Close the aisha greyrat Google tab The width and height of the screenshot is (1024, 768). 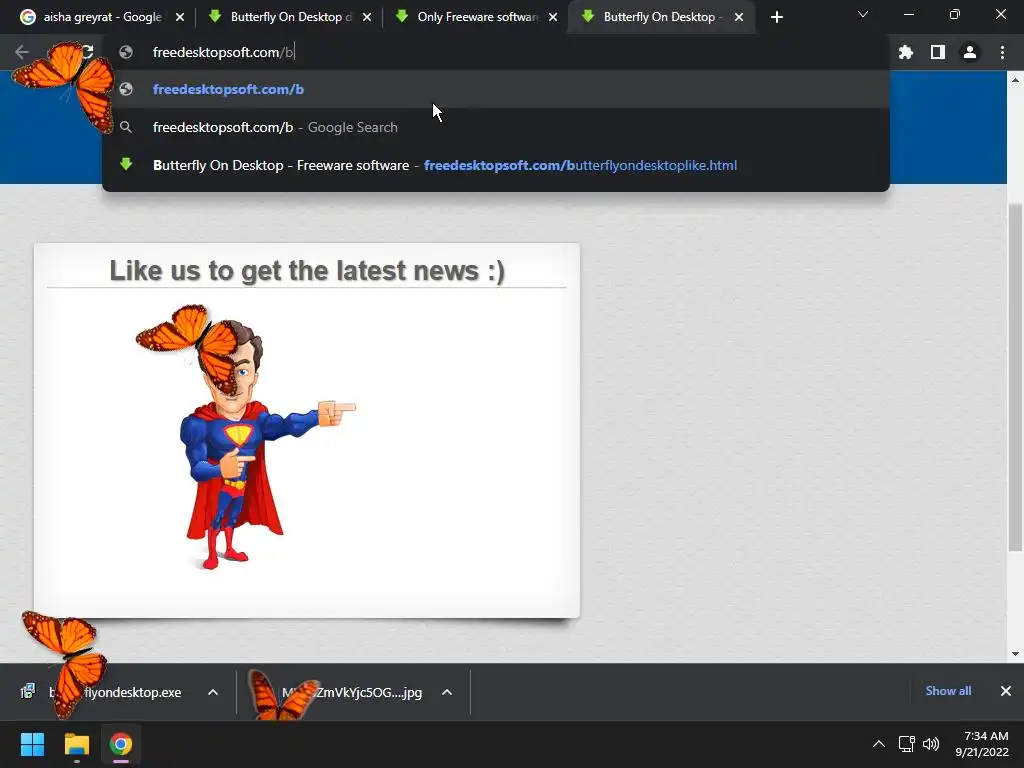pos(180,17)
